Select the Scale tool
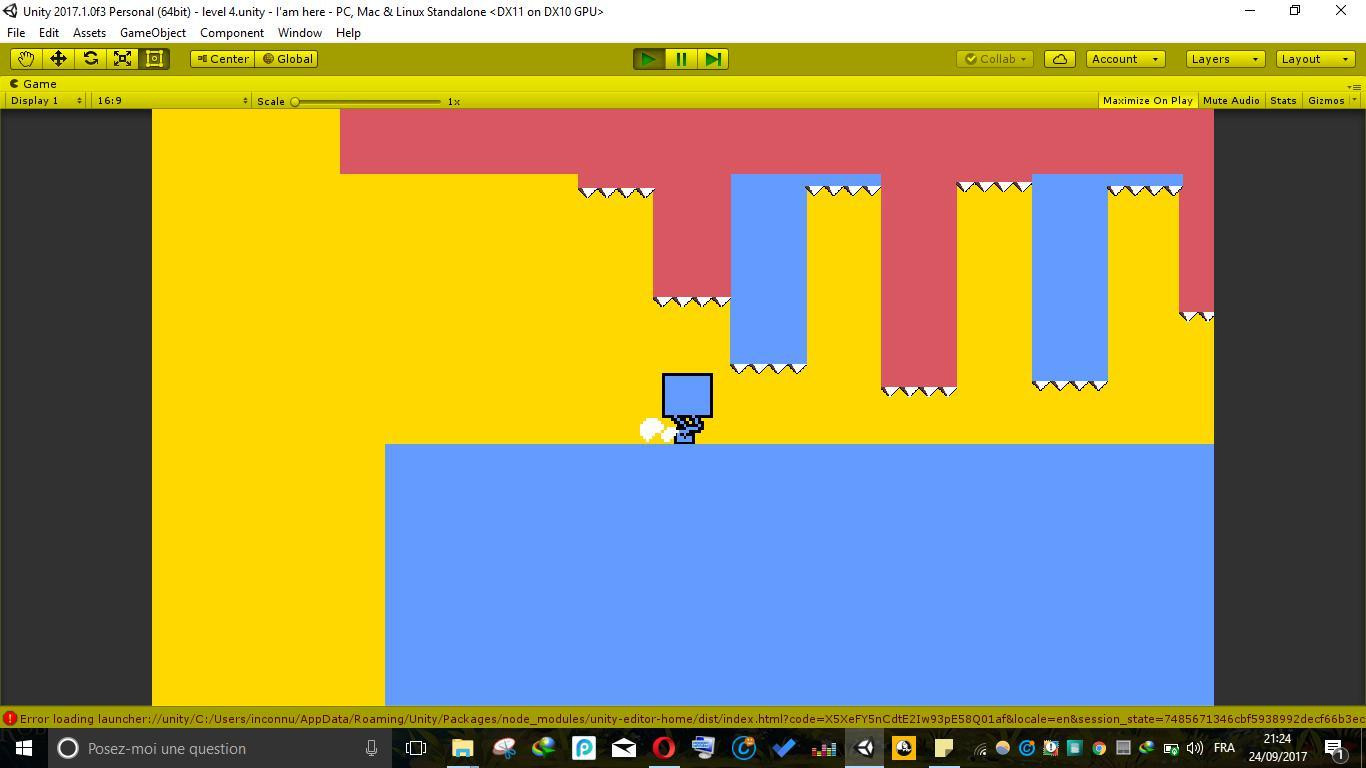The height and width of the screenshot is (768, 1366). click(122, 59)
